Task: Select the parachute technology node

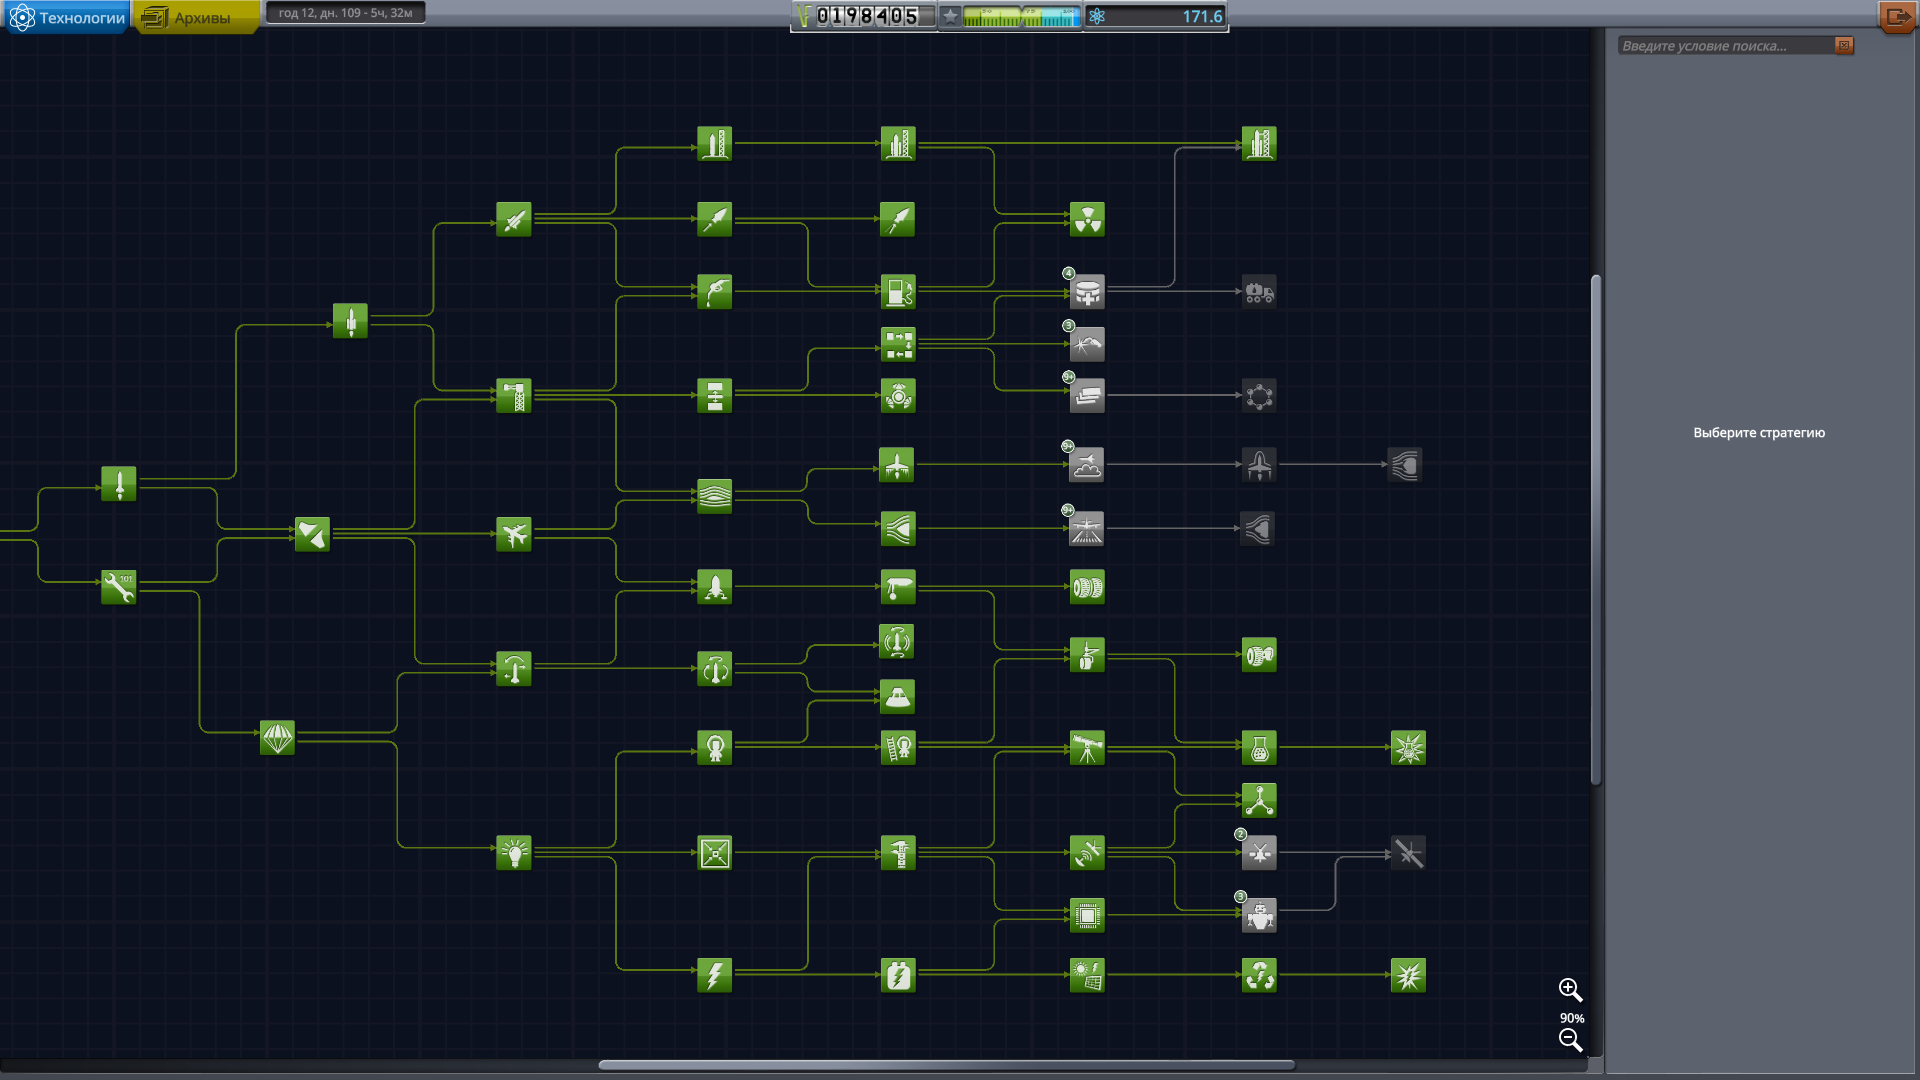Action: pos(277,738)
